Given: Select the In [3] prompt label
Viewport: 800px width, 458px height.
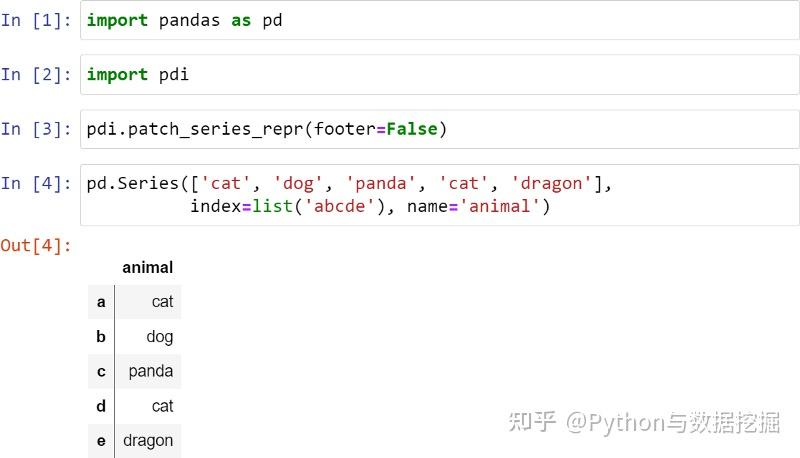Looking at the screenshot, I should click(x=36, y=129).
